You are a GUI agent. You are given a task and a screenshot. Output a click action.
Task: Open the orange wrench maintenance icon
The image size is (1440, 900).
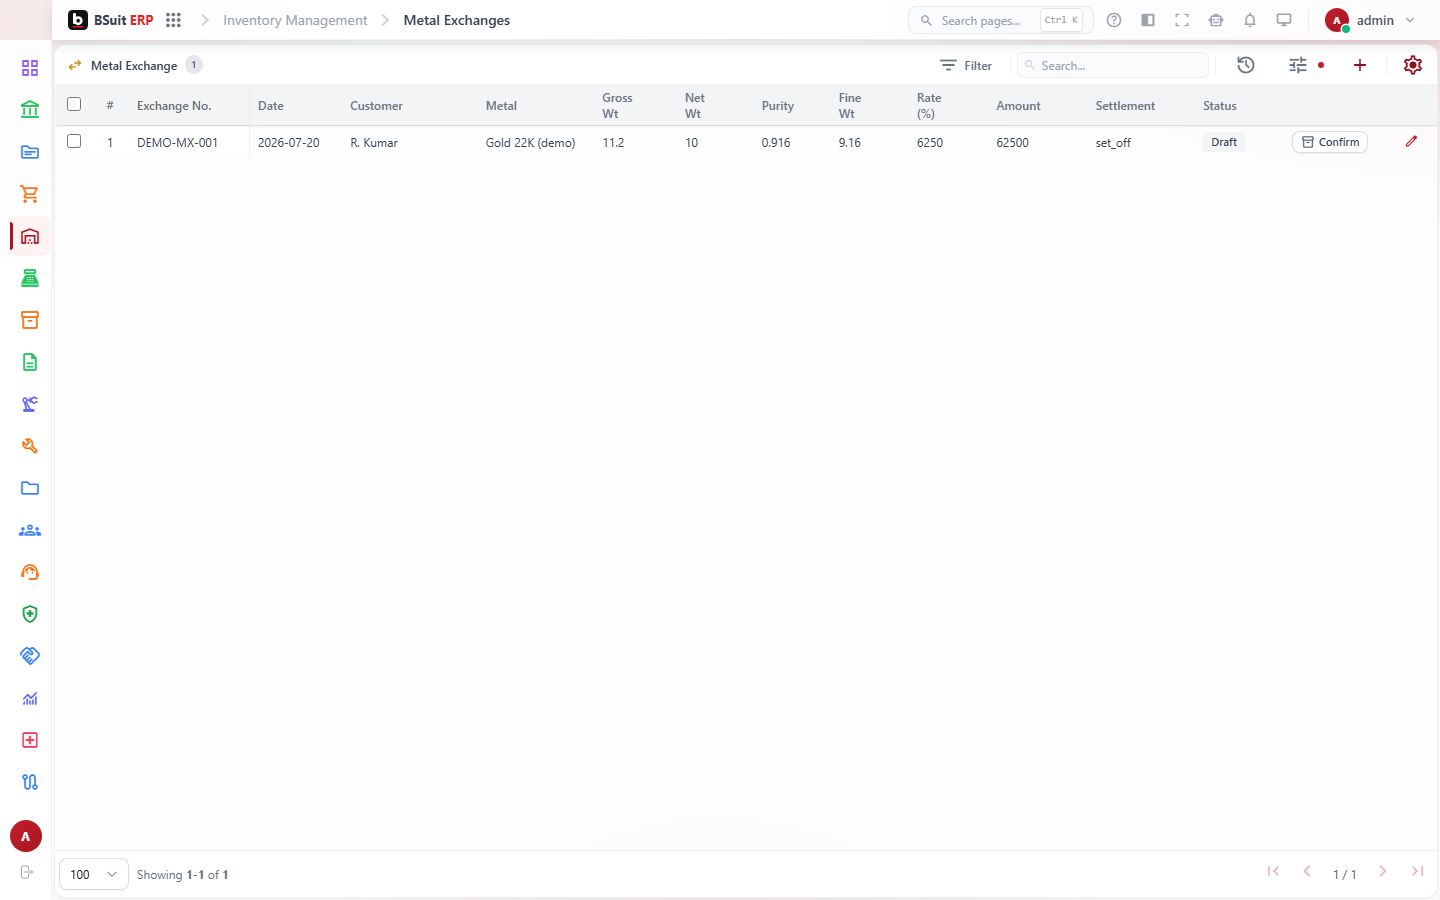click(30, 446)
